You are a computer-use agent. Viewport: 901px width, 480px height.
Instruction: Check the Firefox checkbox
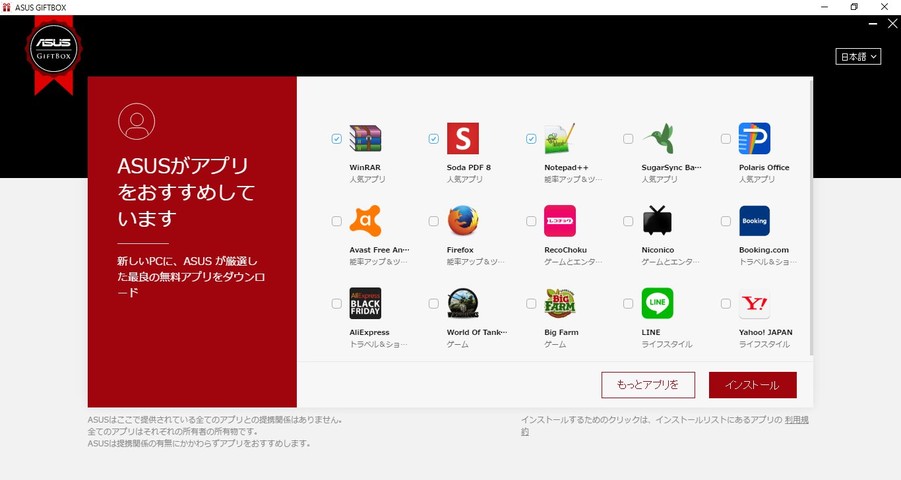(434, 221)
